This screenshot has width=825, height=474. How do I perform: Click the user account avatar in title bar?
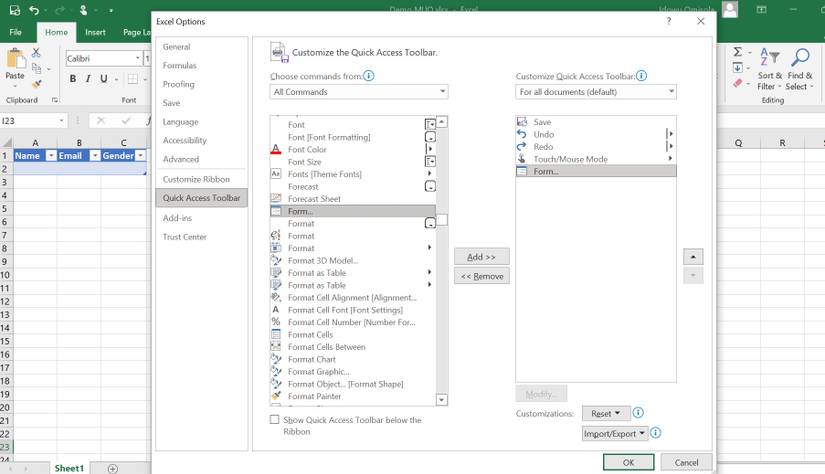point(730,9)
